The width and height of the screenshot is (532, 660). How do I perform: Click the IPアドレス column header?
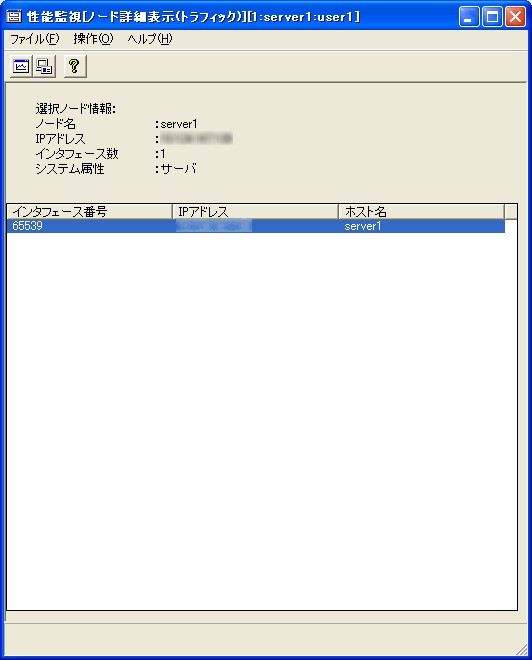tap(255, 211)
